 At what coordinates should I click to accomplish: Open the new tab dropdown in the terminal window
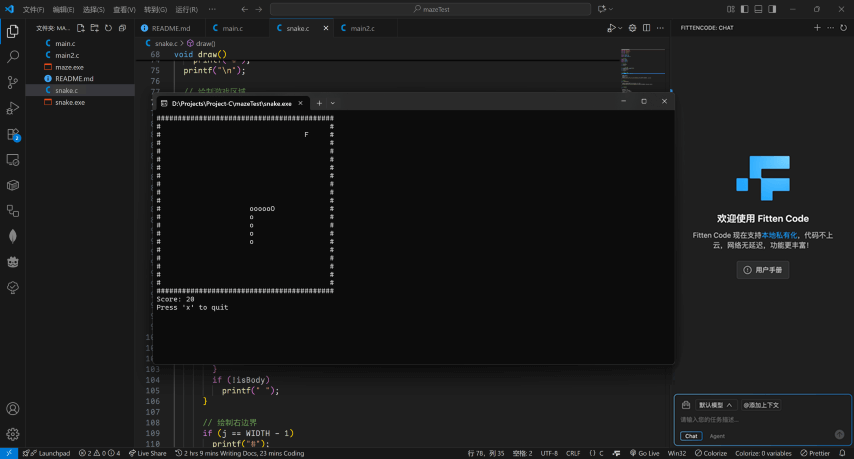pyautogui.click(x=333, y=103)
